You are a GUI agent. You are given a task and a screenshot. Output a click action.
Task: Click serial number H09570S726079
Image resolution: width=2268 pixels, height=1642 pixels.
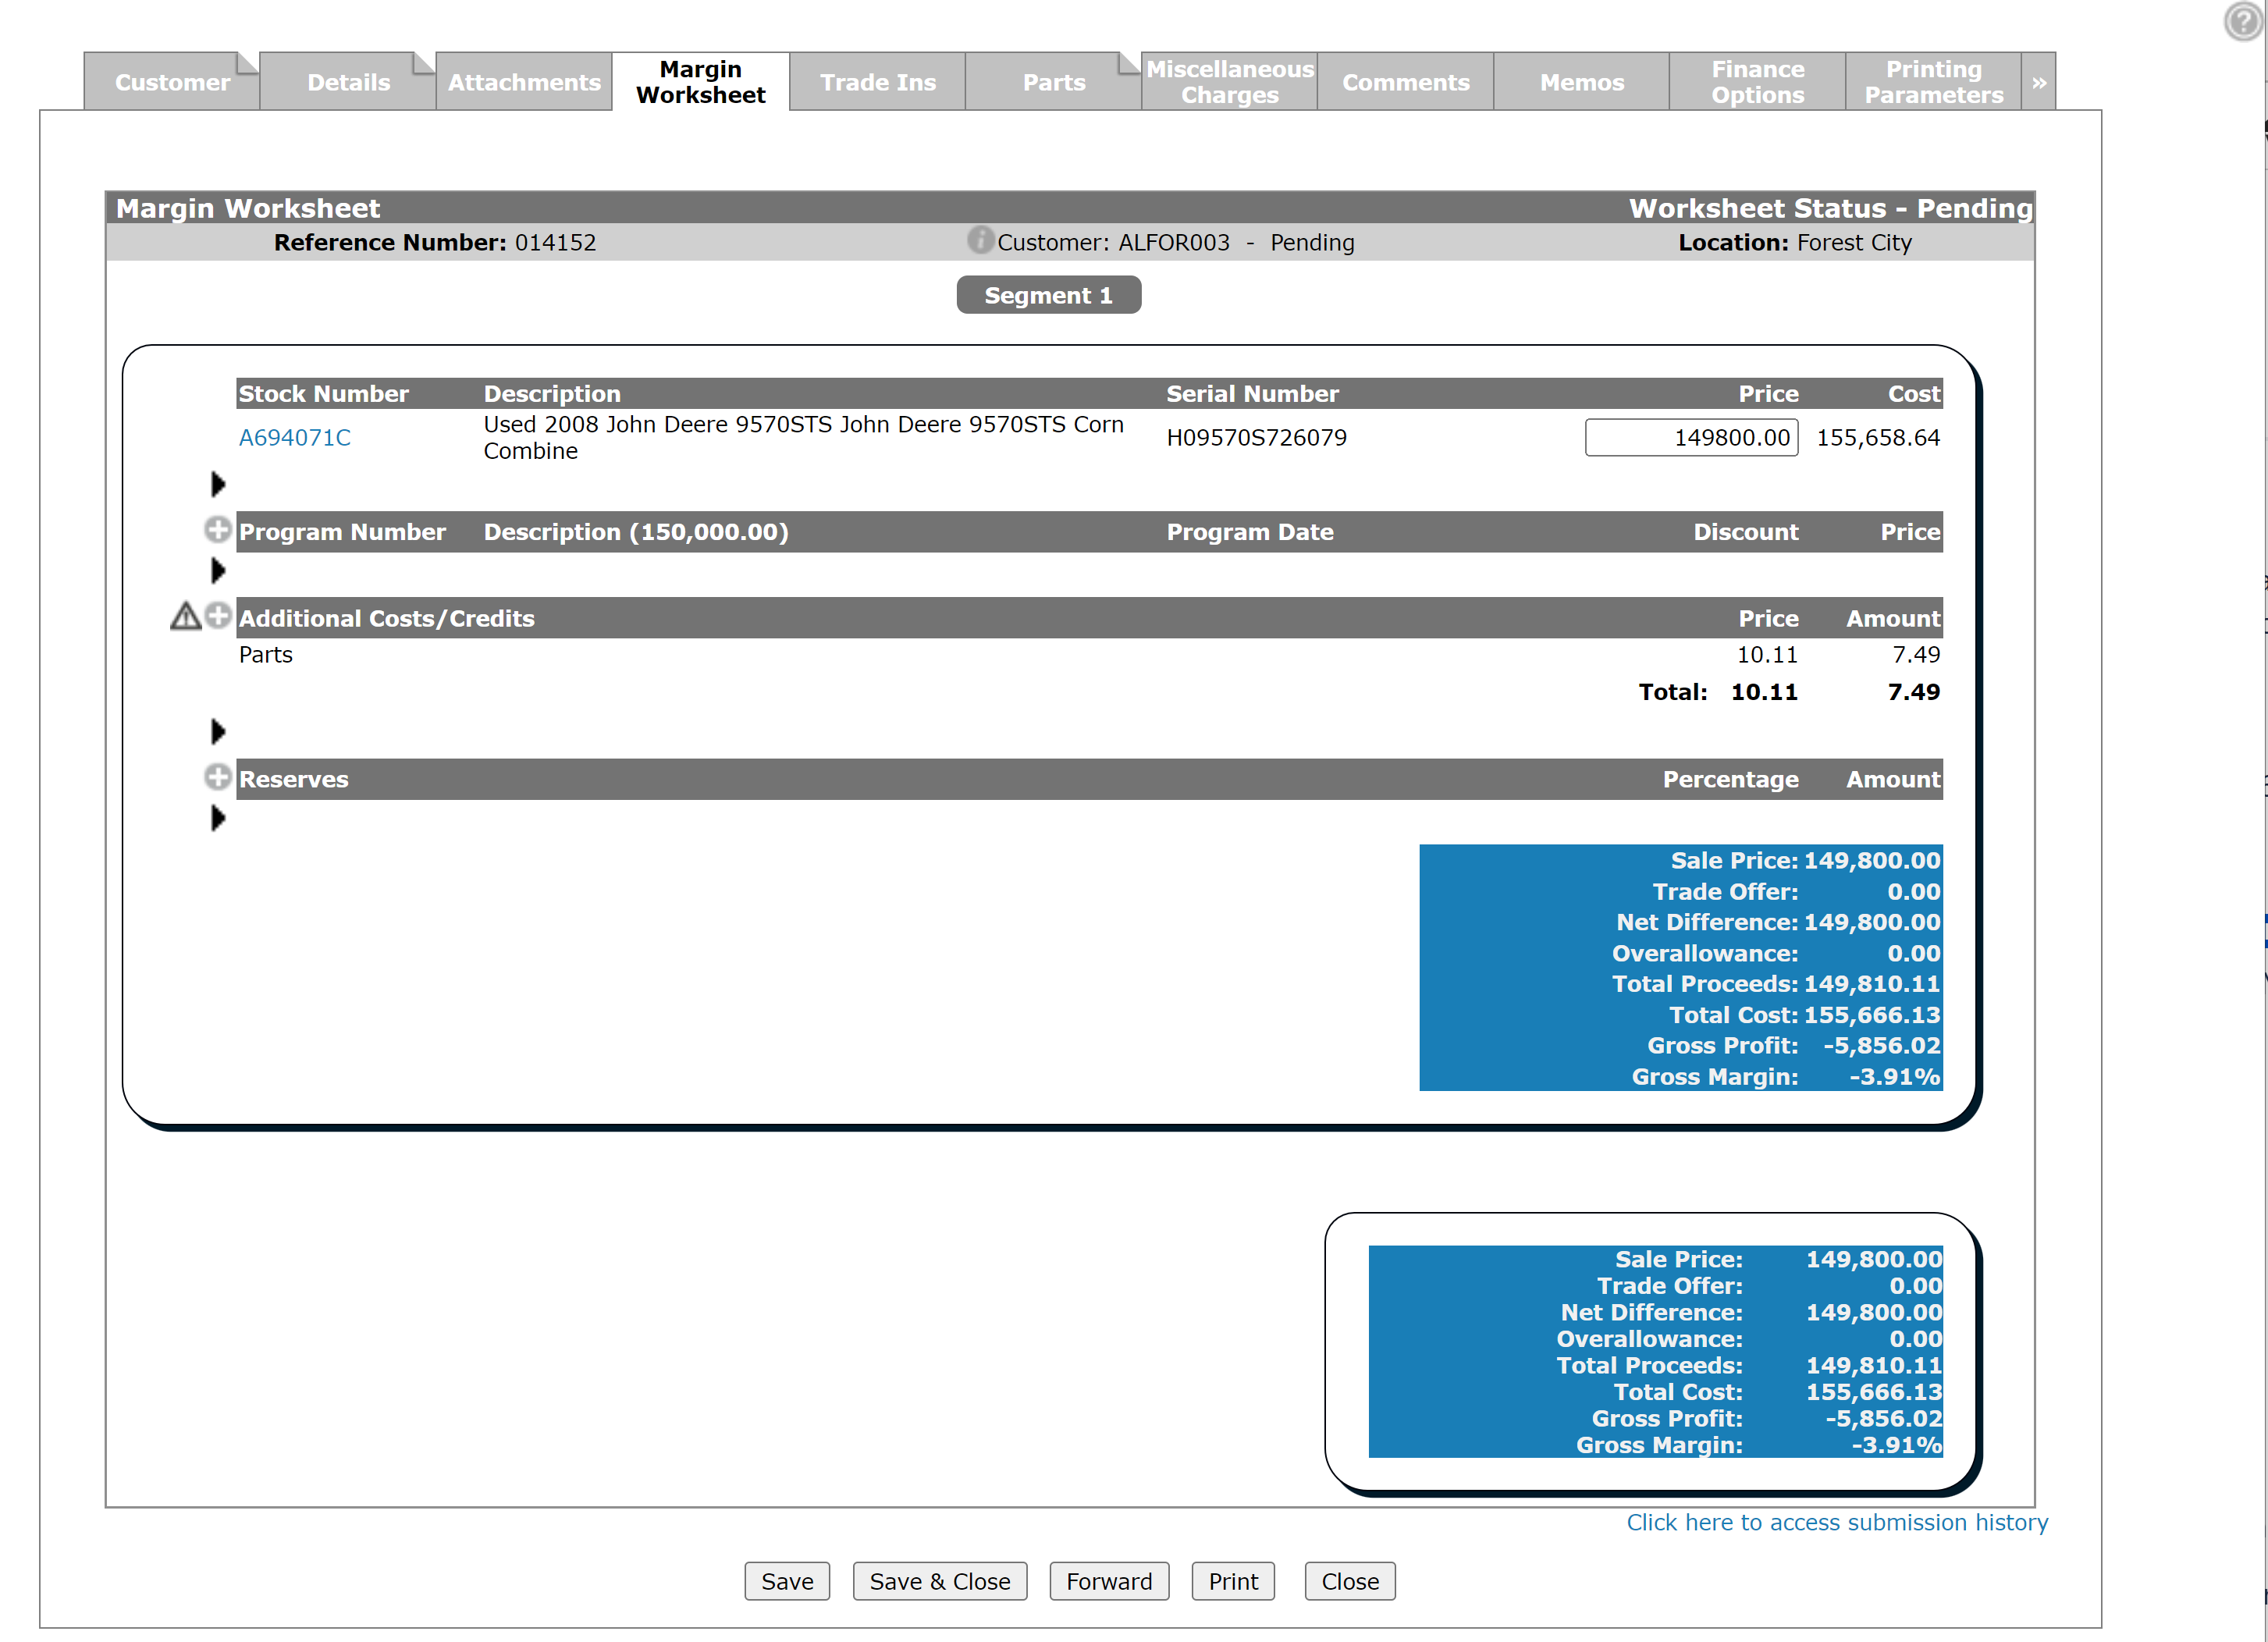[x=1256, y=438]
